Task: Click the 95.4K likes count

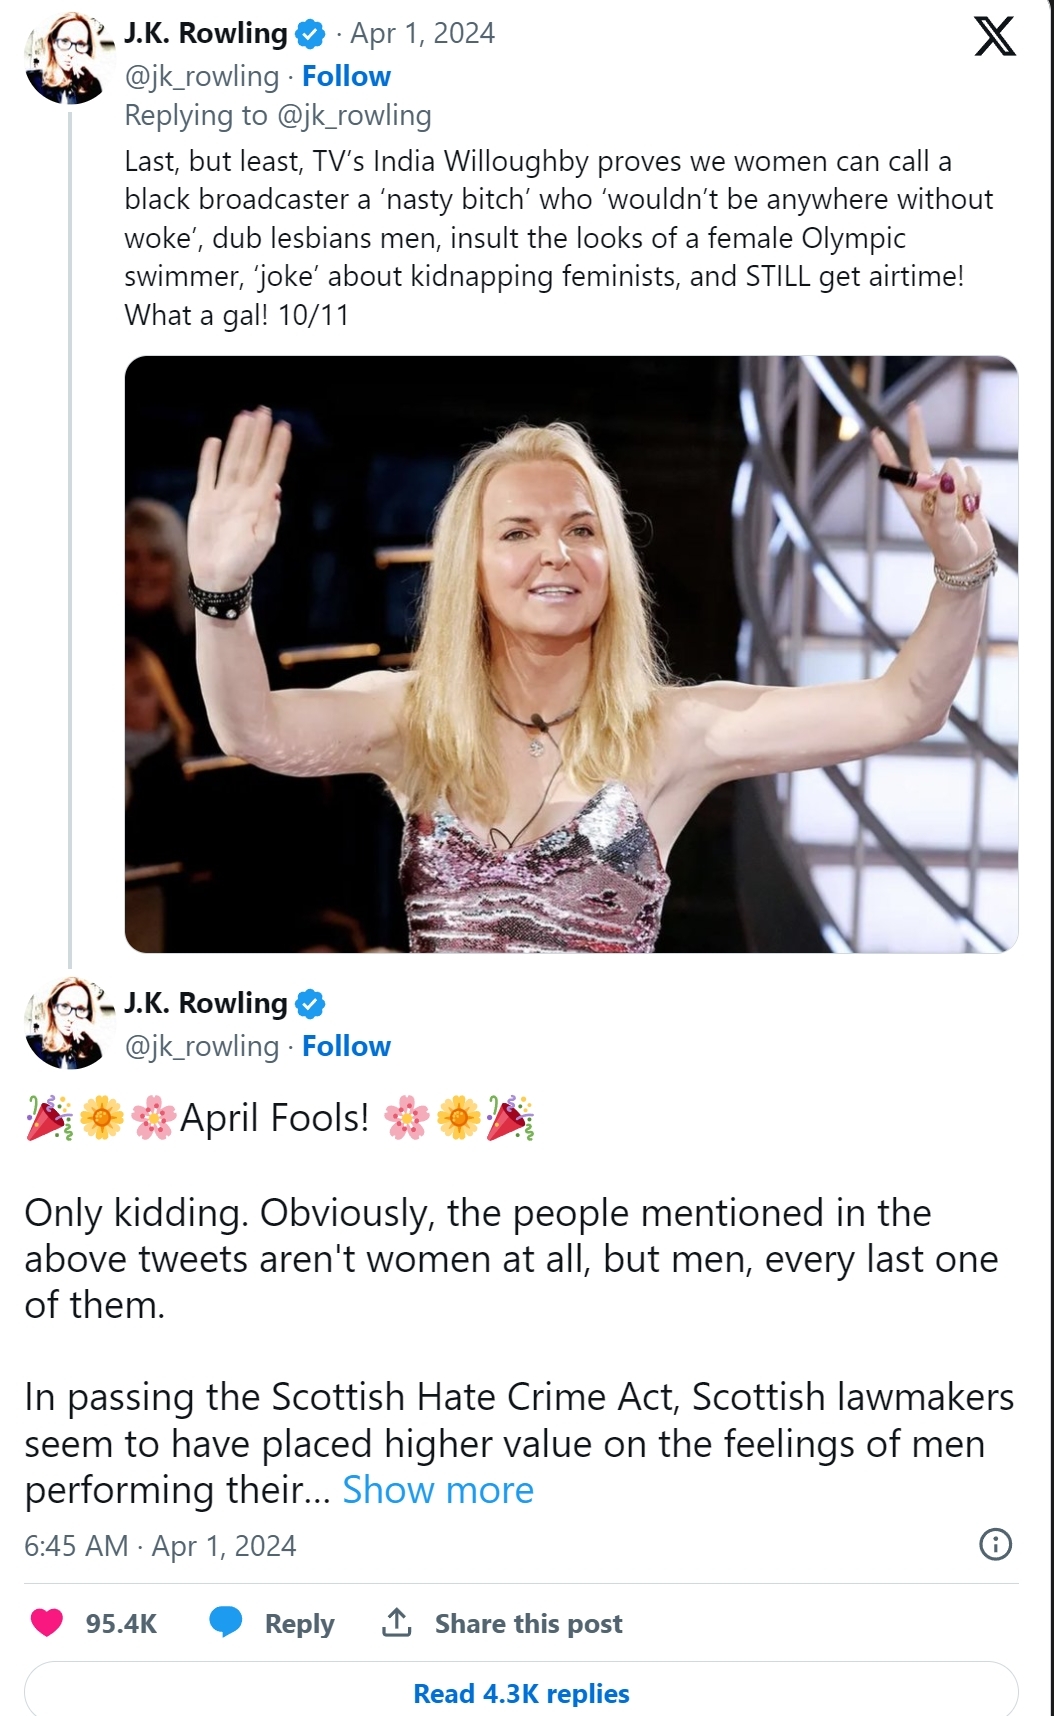Action: pos(121,1623)
